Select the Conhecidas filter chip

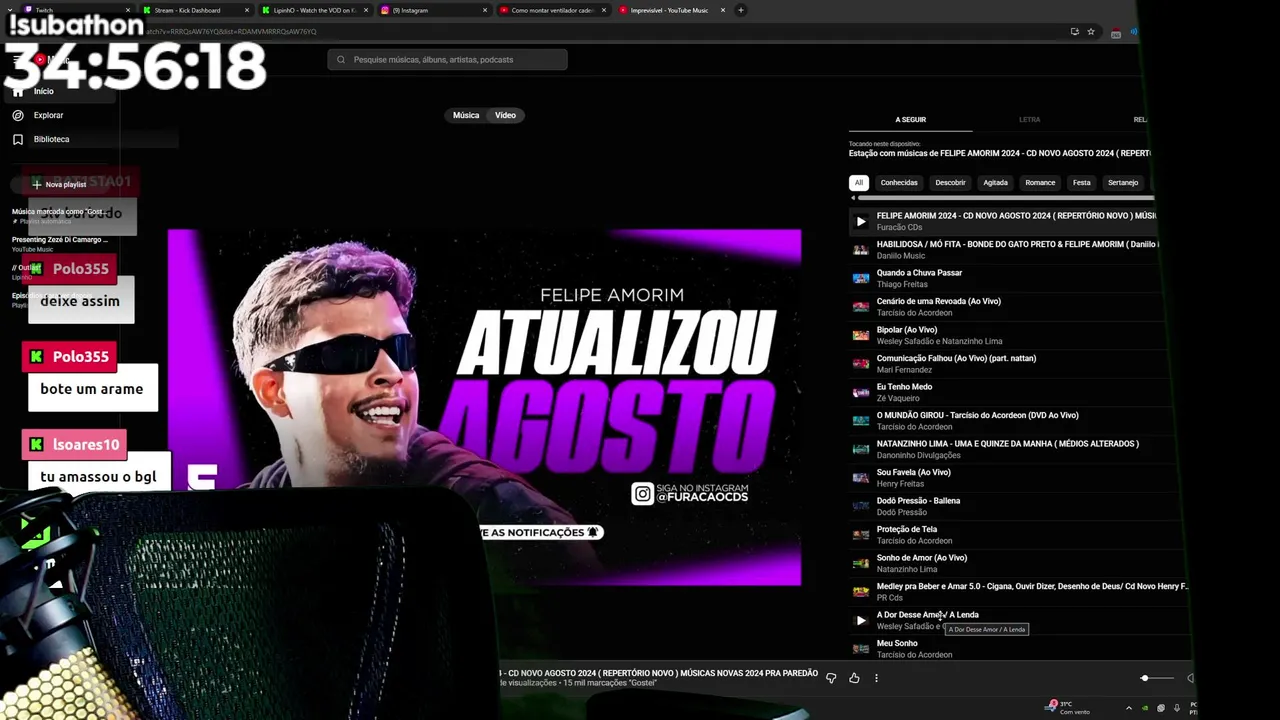click(x=899, y=183)
